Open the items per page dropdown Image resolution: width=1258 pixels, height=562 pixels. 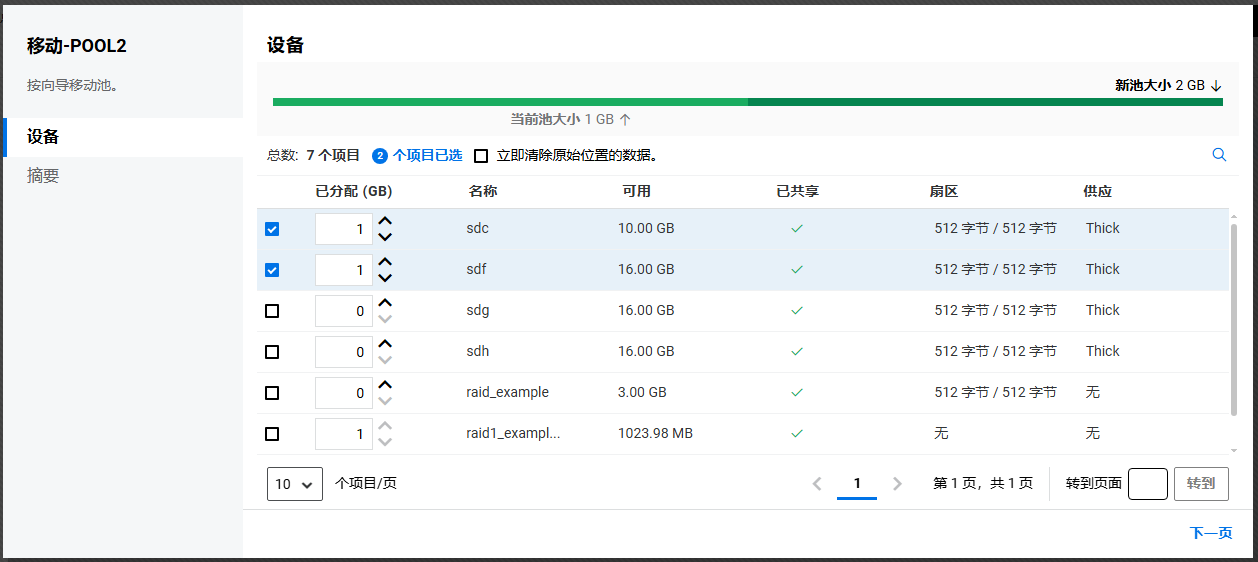[295, 484]
